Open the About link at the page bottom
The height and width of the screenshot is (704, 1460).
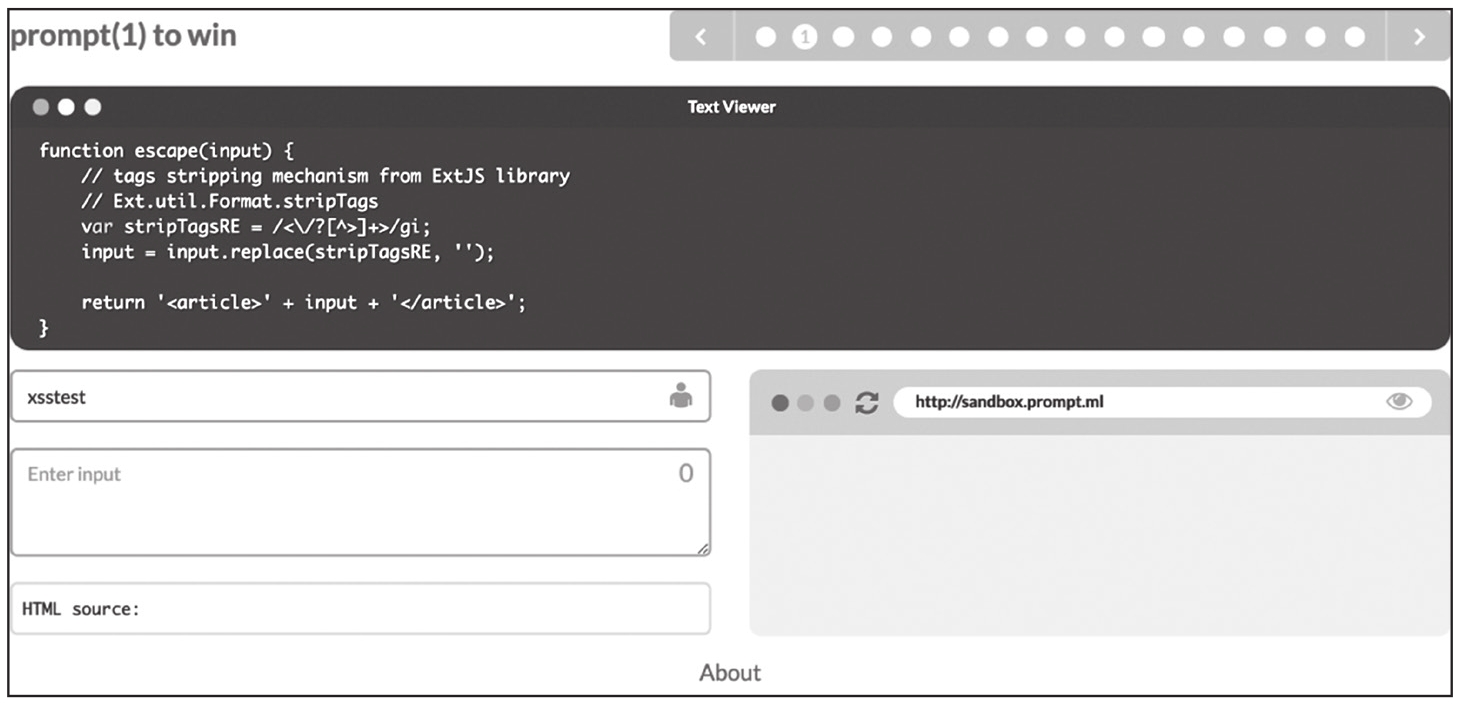pyautogui.click(x=730, y=673)
